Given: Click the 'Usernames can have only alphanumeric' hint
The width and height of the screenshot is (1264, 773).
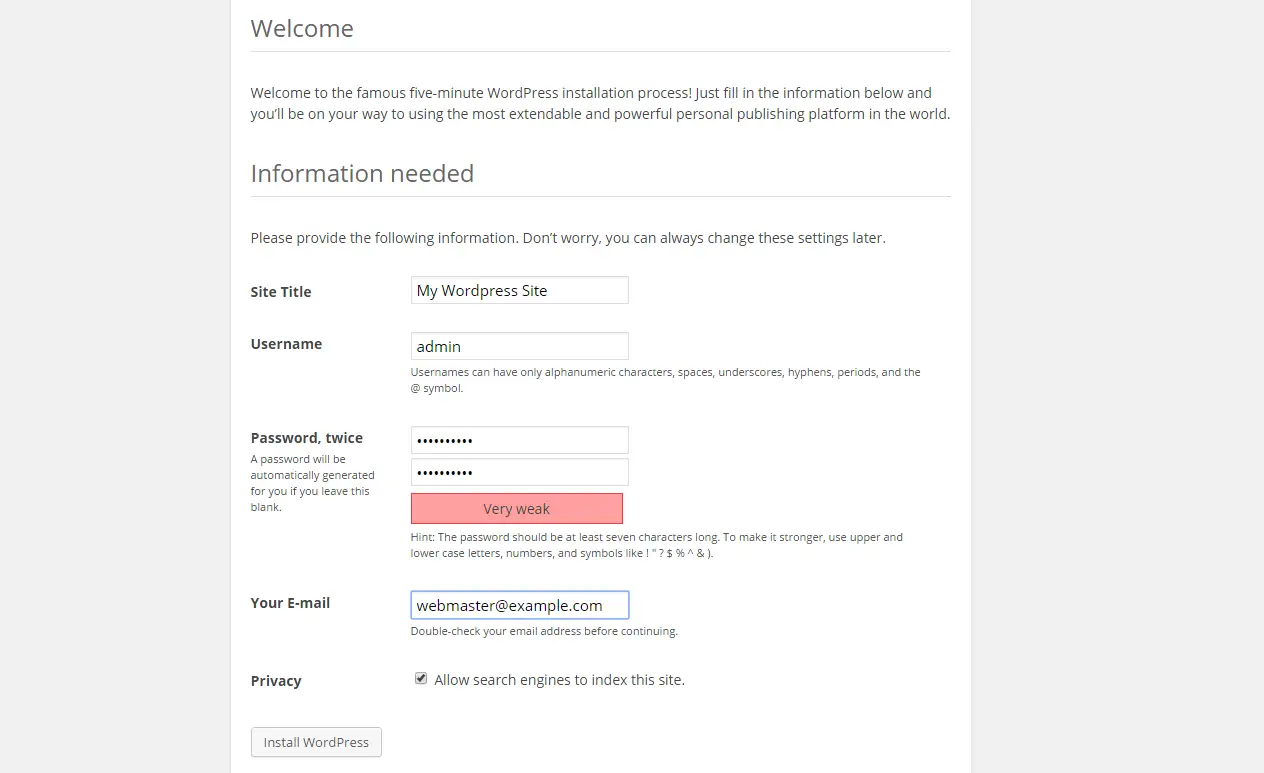Looking at the screenshot, I should 666,380.
